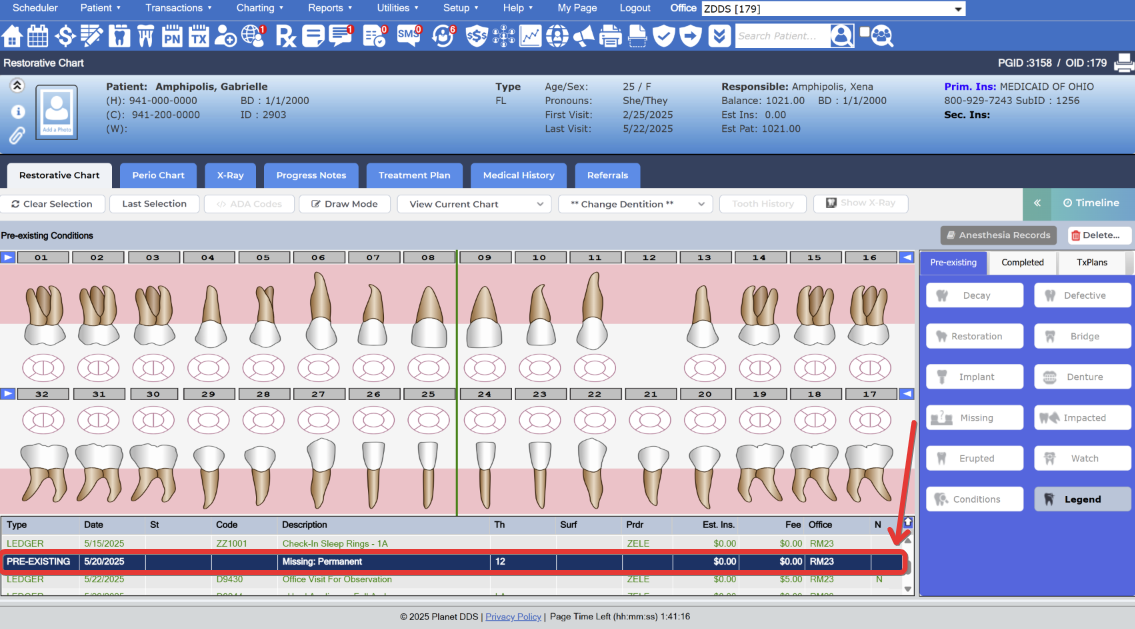Click the Last Selection button
This screenshot has width=1135, height=629.
pos(154,204)
